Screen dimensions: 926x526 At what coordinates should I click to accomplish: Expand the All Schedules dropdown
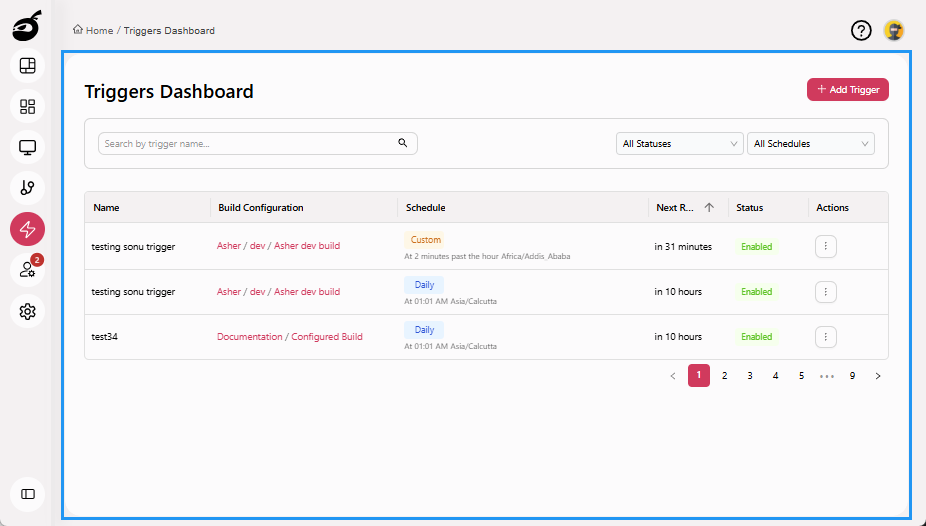pos(810,144)
